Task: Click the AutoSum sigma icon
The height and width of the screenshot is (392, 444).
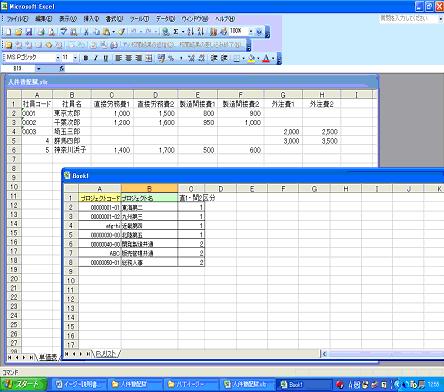Action: click(176, 32)
